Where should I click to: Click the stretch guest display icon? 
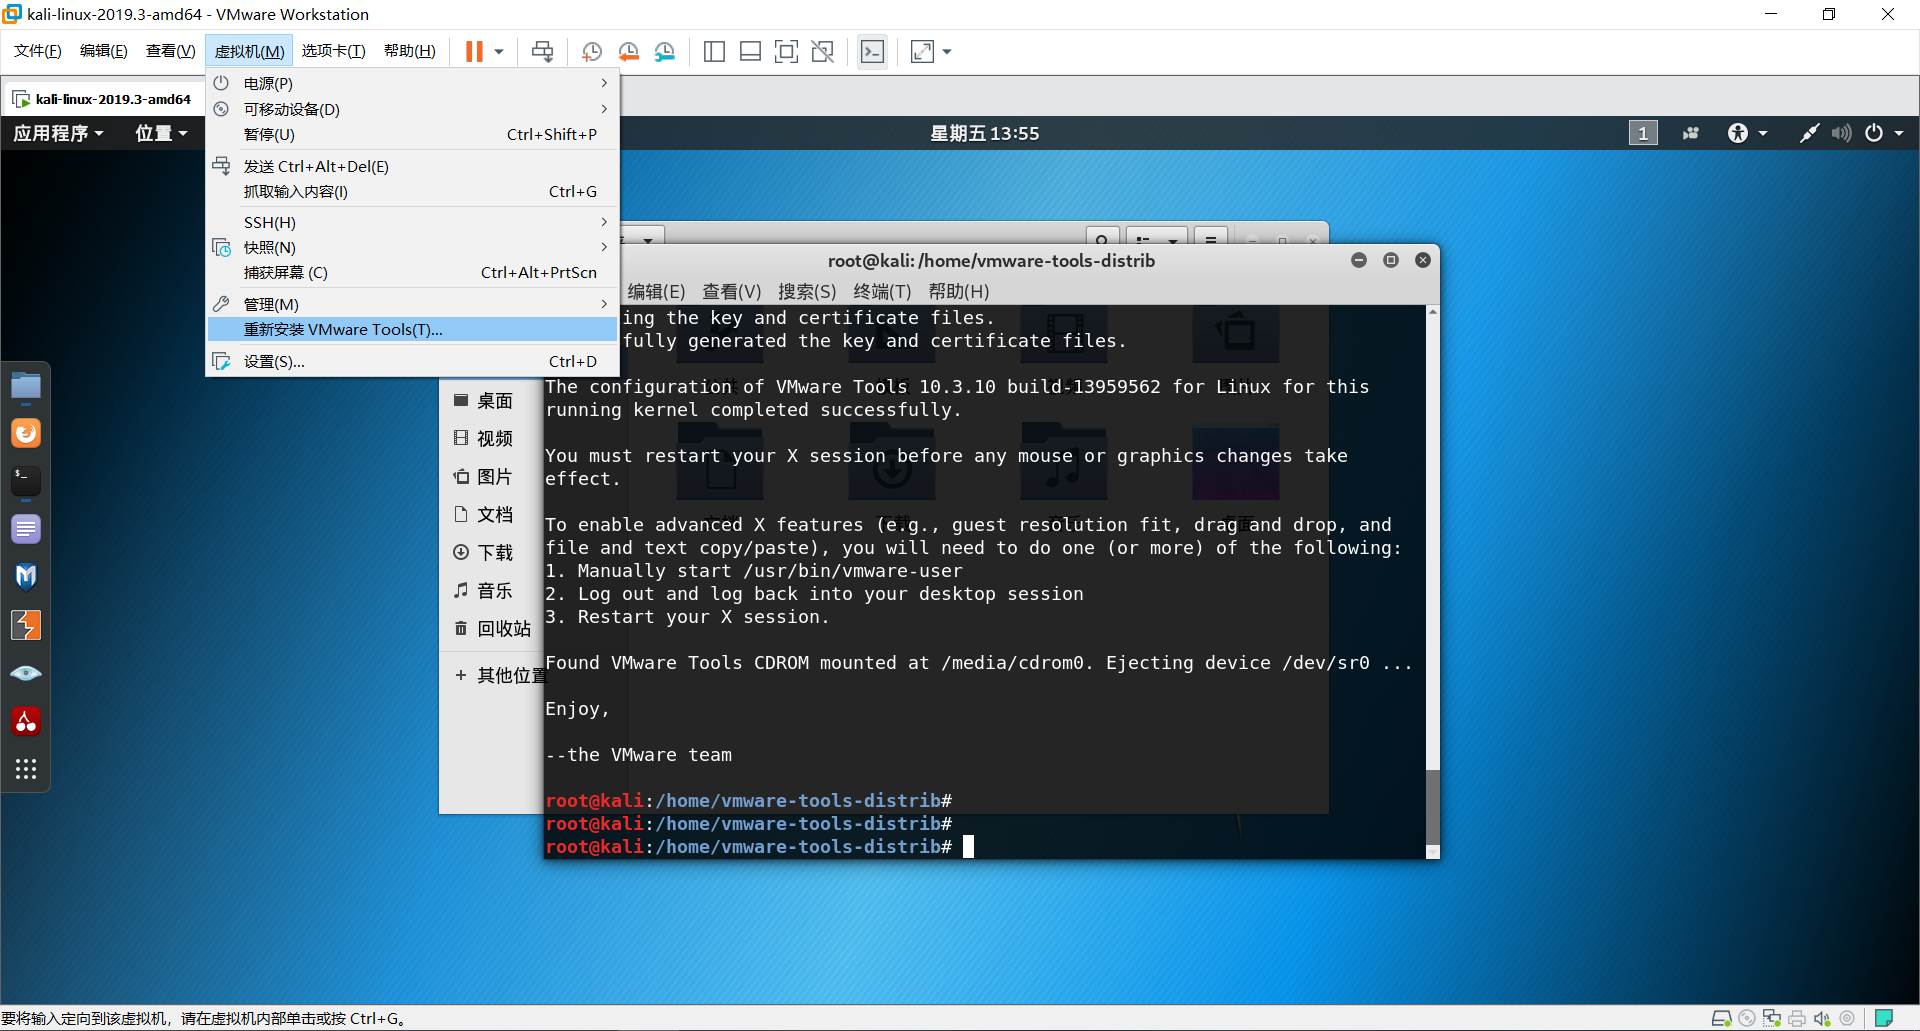click(x=922, y=51)
